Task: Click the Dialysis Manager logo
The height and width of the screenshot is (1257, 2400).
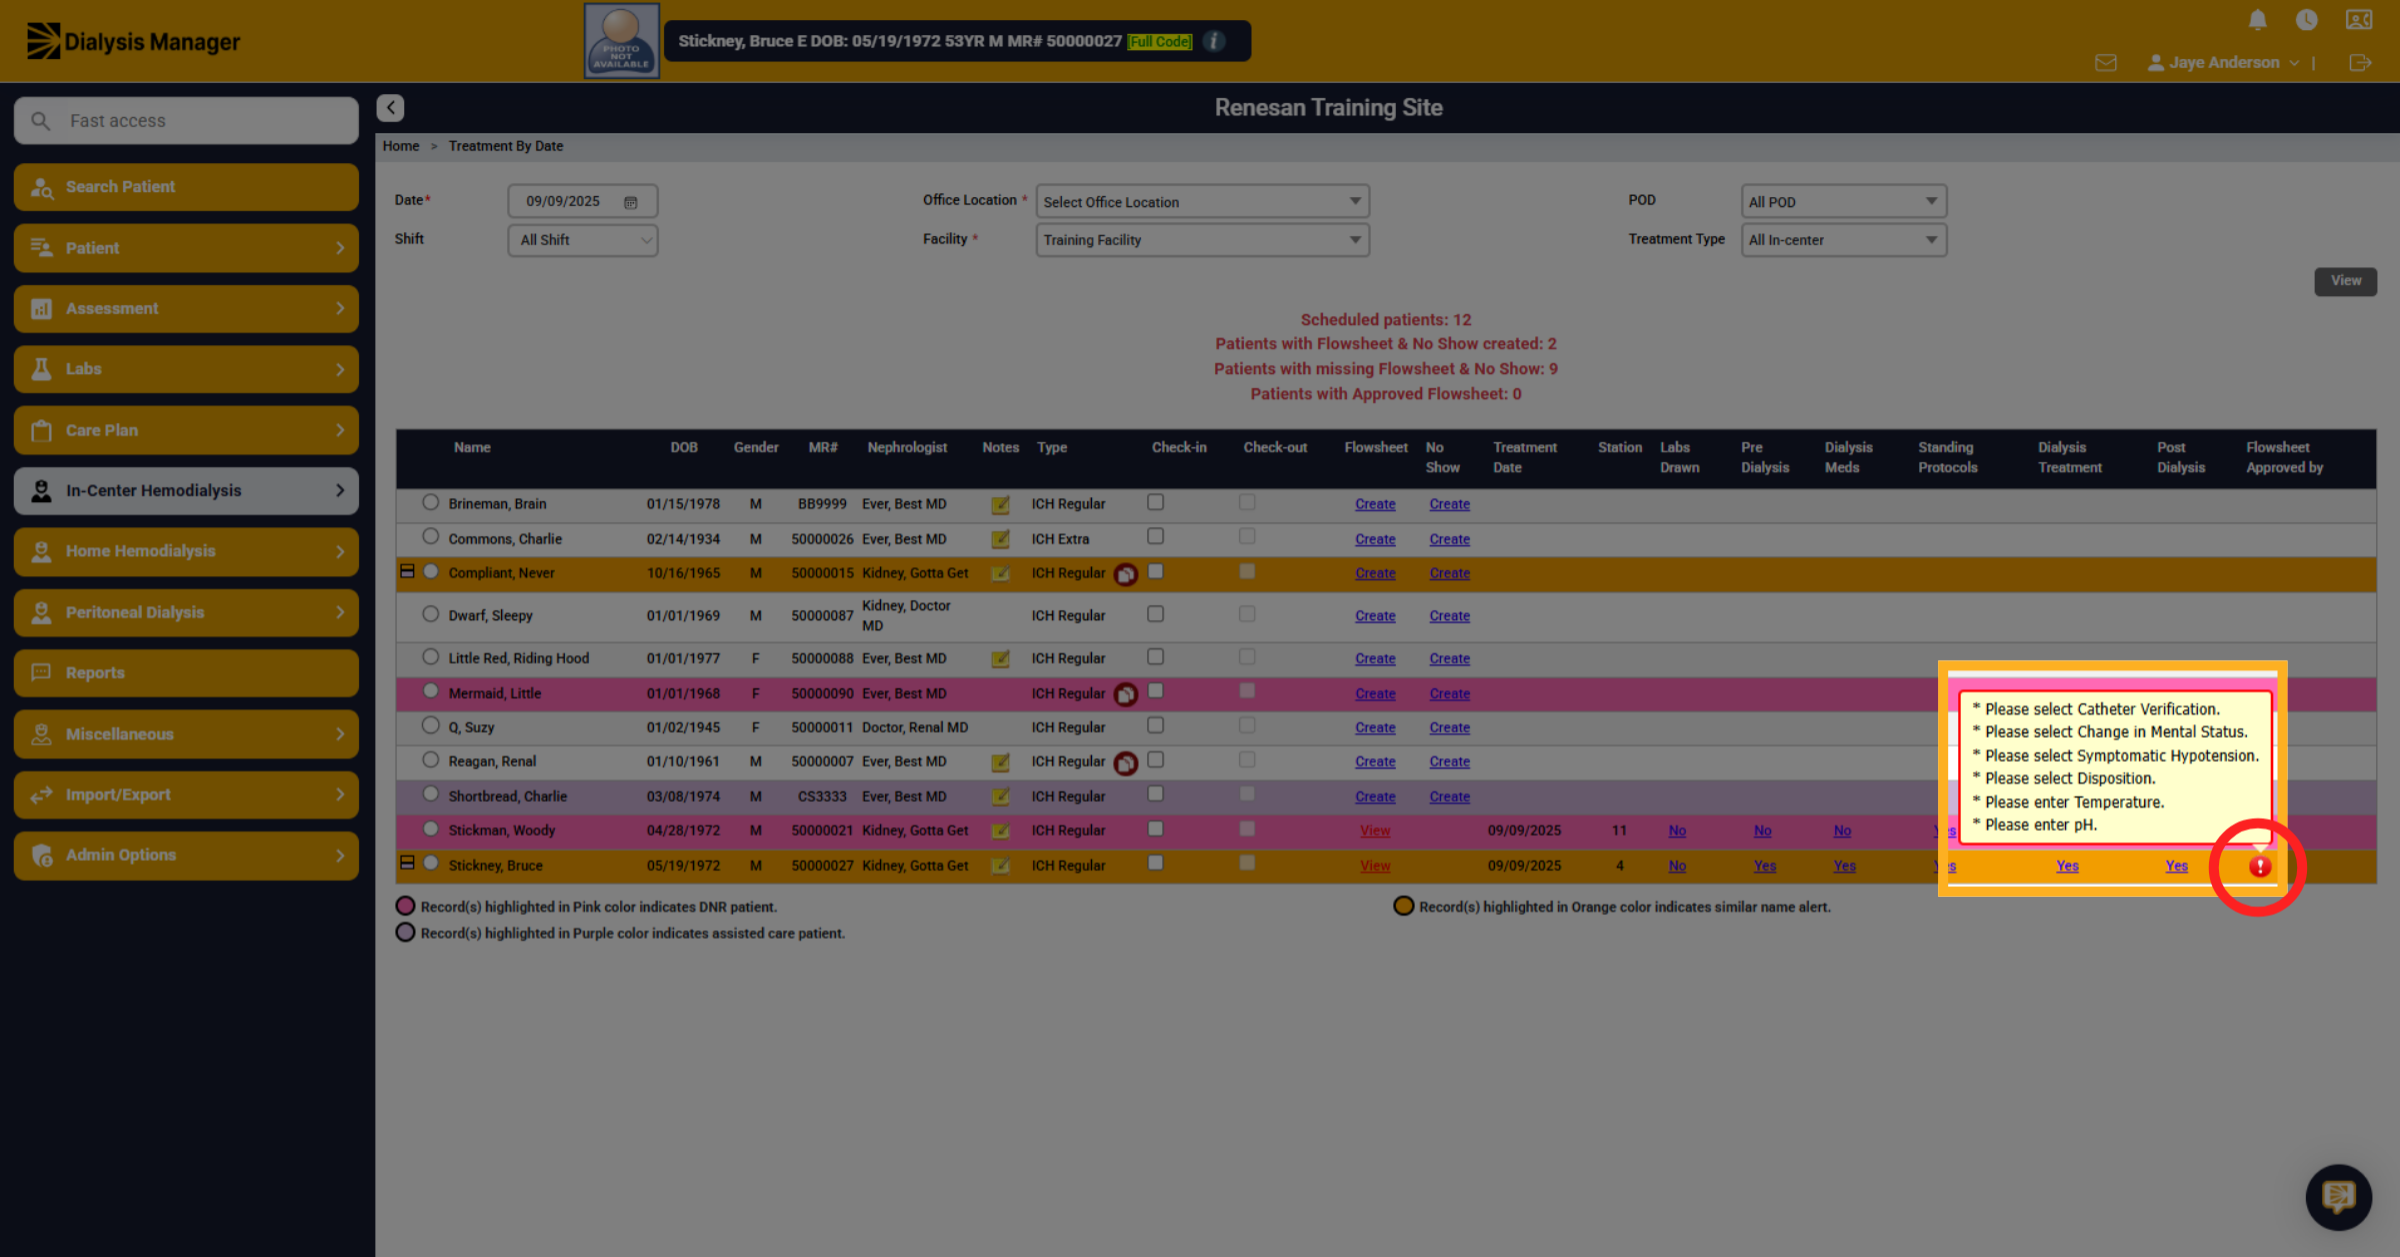Action: pos(133,41)
